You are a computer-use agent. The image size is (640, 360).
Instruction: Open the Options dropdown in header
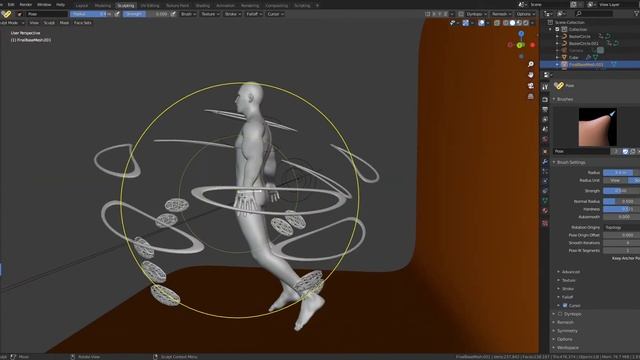pyautogui.click(x=525, y=14)
